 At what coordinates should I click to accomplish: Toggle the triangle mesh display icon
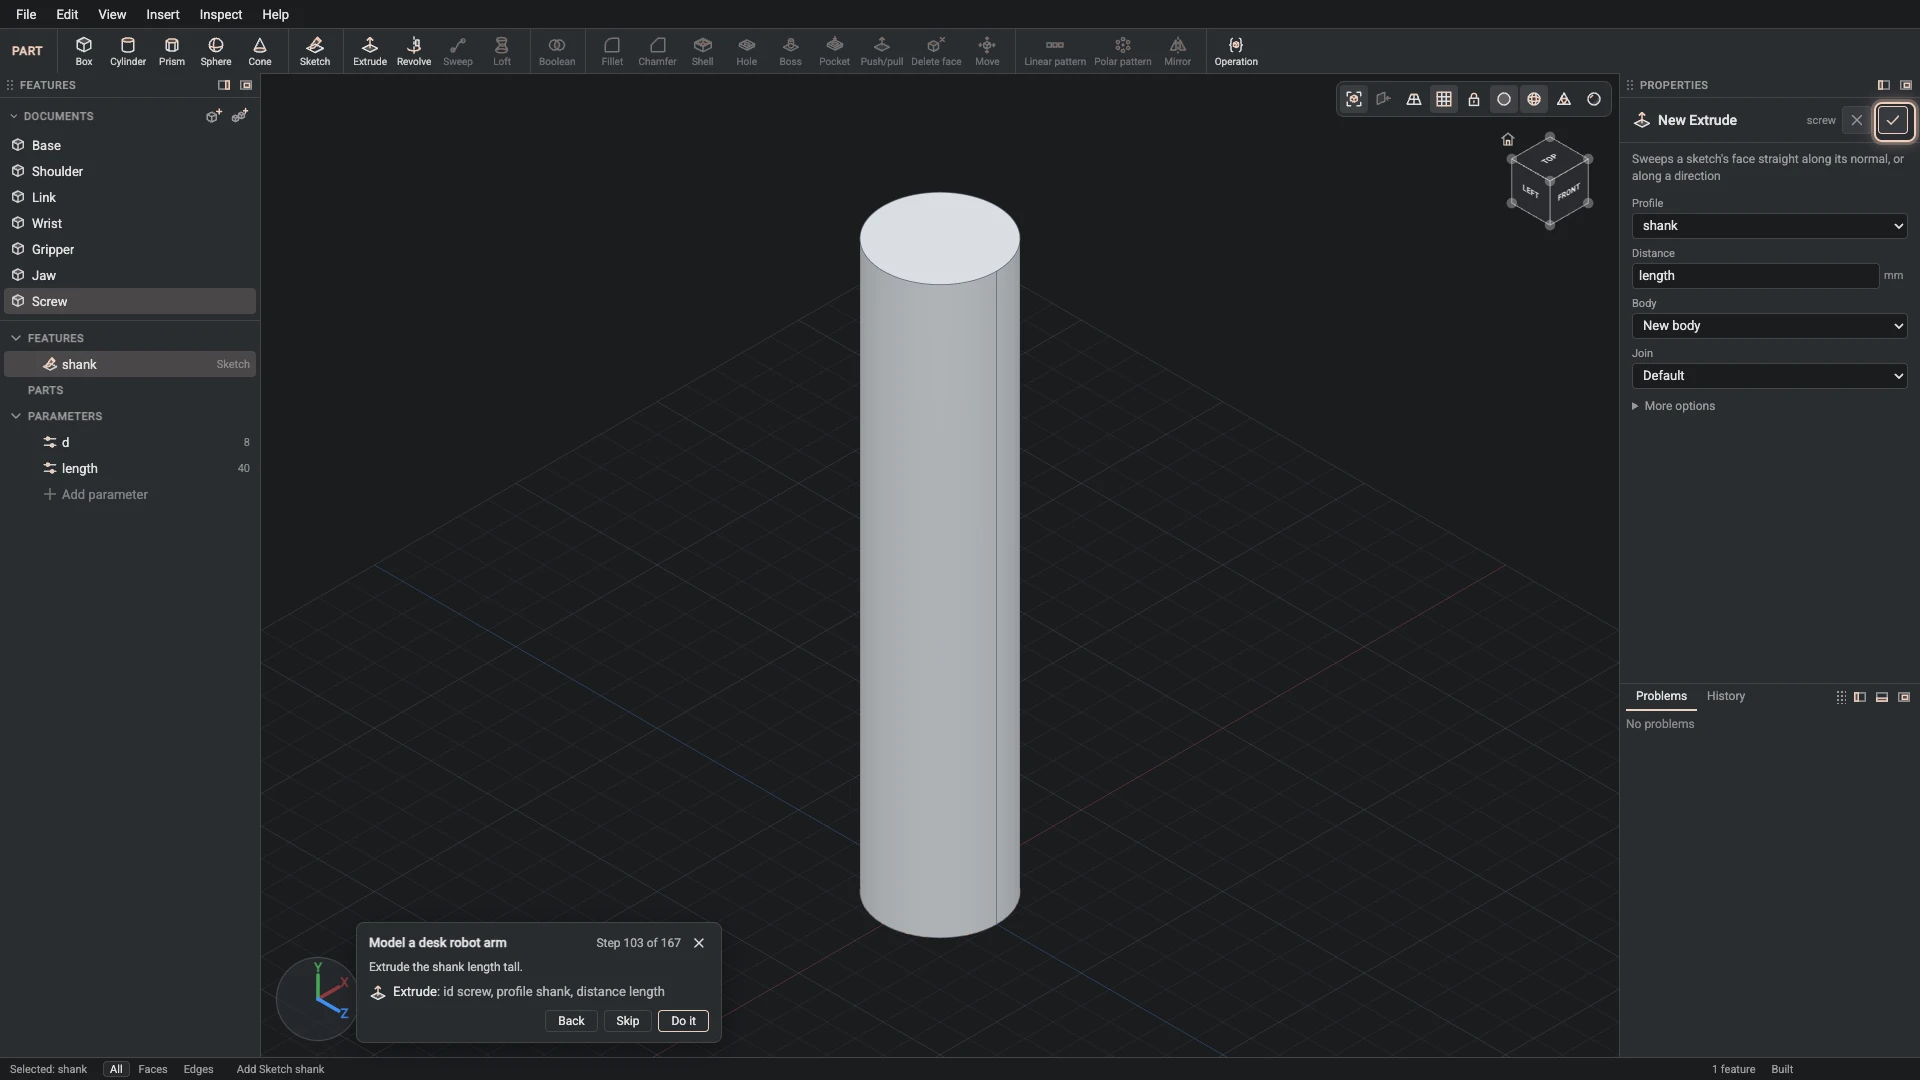tap(1564, 99)
